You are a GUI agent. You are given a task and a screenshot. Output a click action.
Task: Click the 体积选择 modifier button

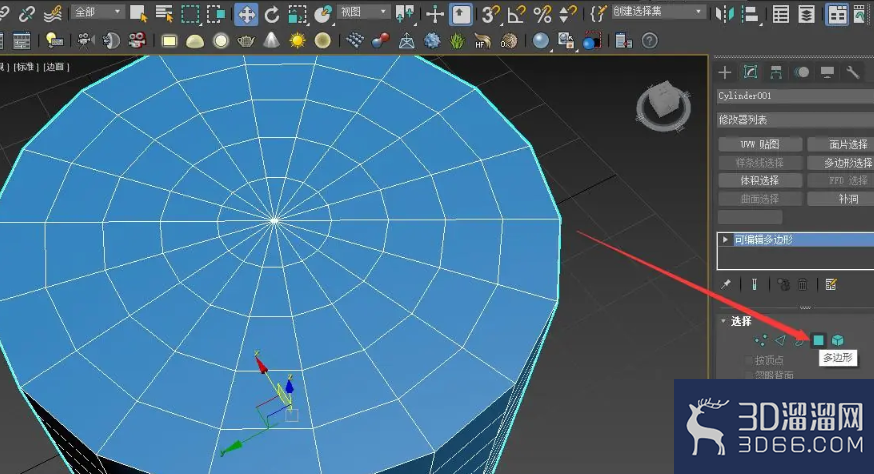760,181
